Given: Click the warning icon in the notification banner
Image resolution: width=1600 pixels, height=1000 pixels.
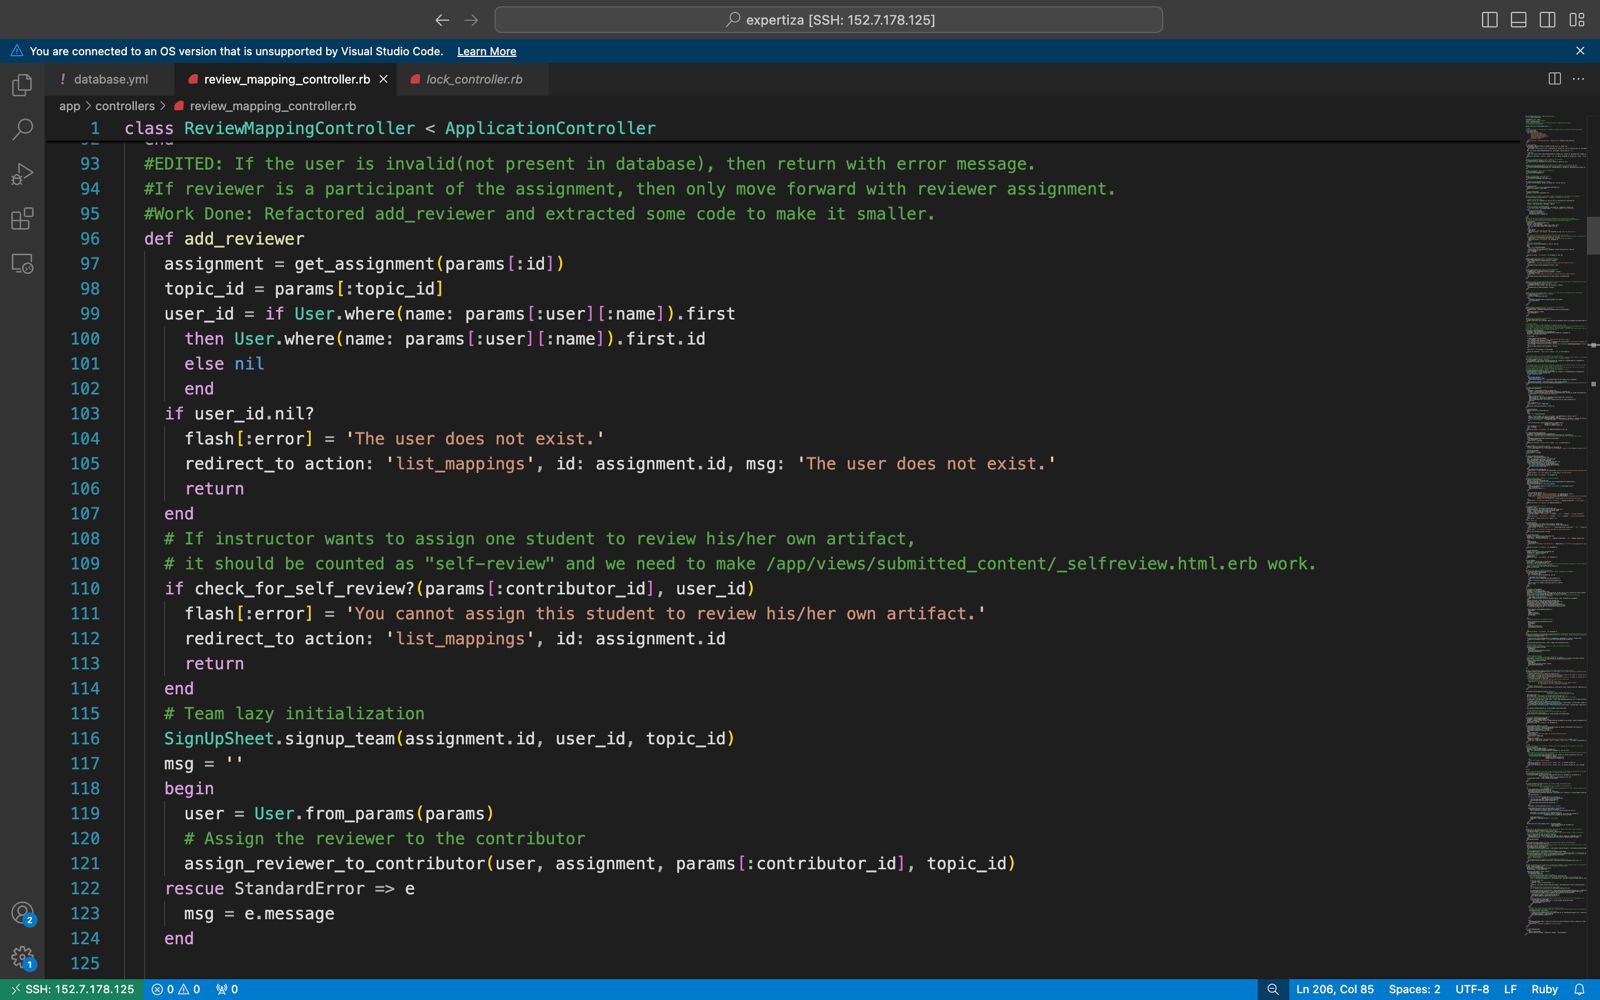Looking at the screenshot, I should 17,51.
